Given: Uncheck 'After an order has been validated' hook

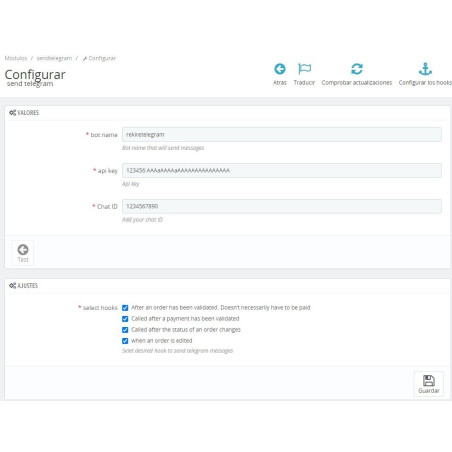Looking at the screenshot, I should click(125, 308).
